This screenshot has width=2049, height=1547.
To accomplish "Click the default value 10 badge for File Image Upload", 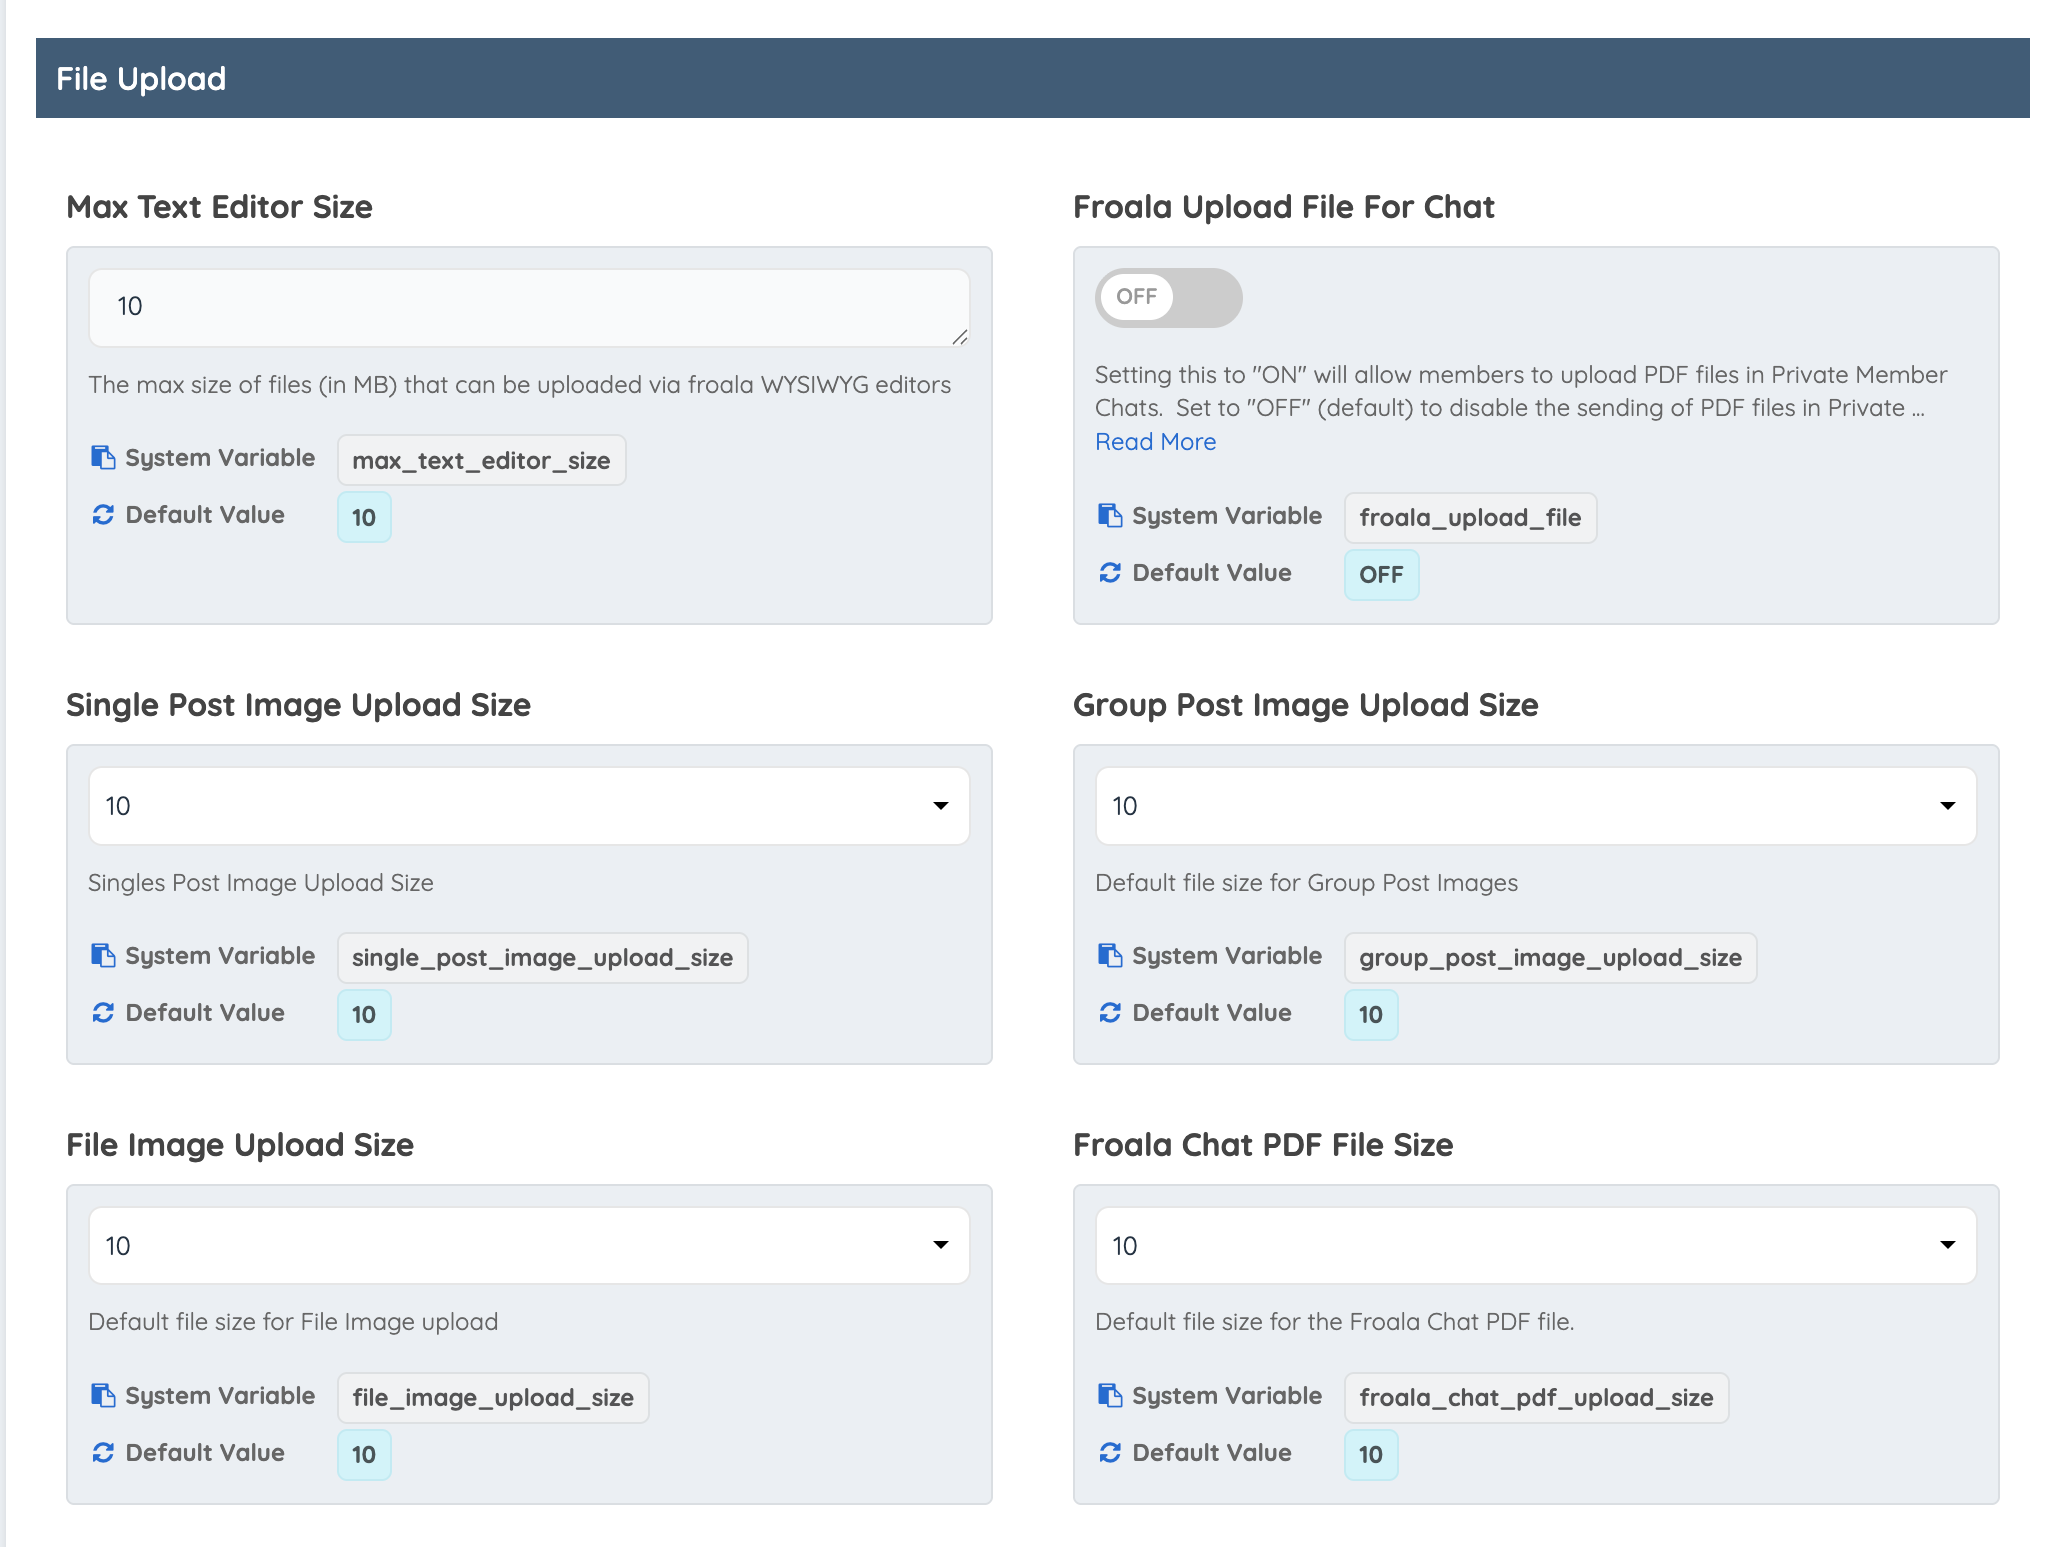I will tap(364, 1455).
